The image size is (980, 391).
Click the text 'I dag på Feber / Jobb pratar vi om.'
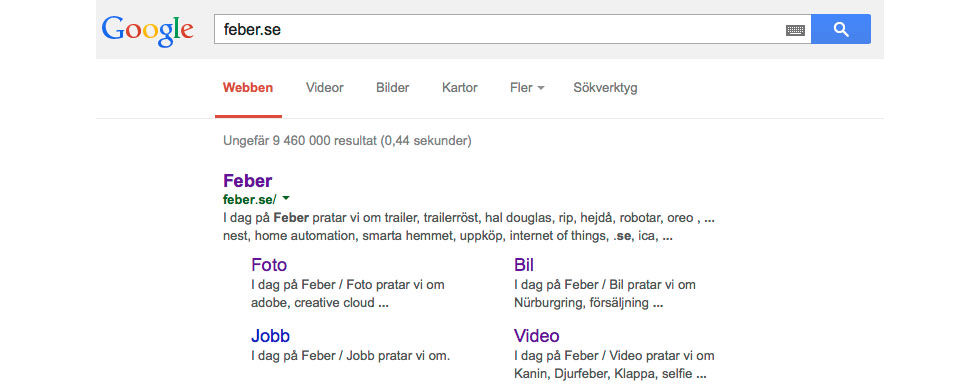(351, 356)
